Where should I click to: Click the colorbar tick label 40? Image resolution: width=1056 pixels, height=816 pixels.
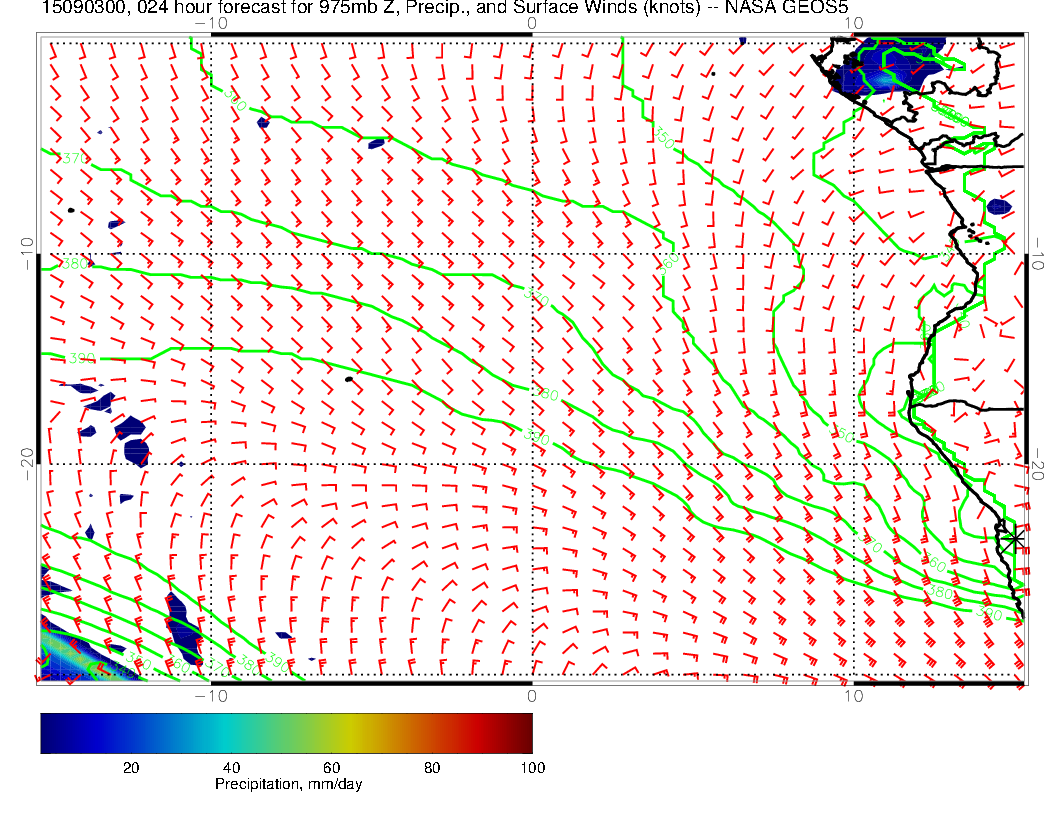(x=231, y=768)
